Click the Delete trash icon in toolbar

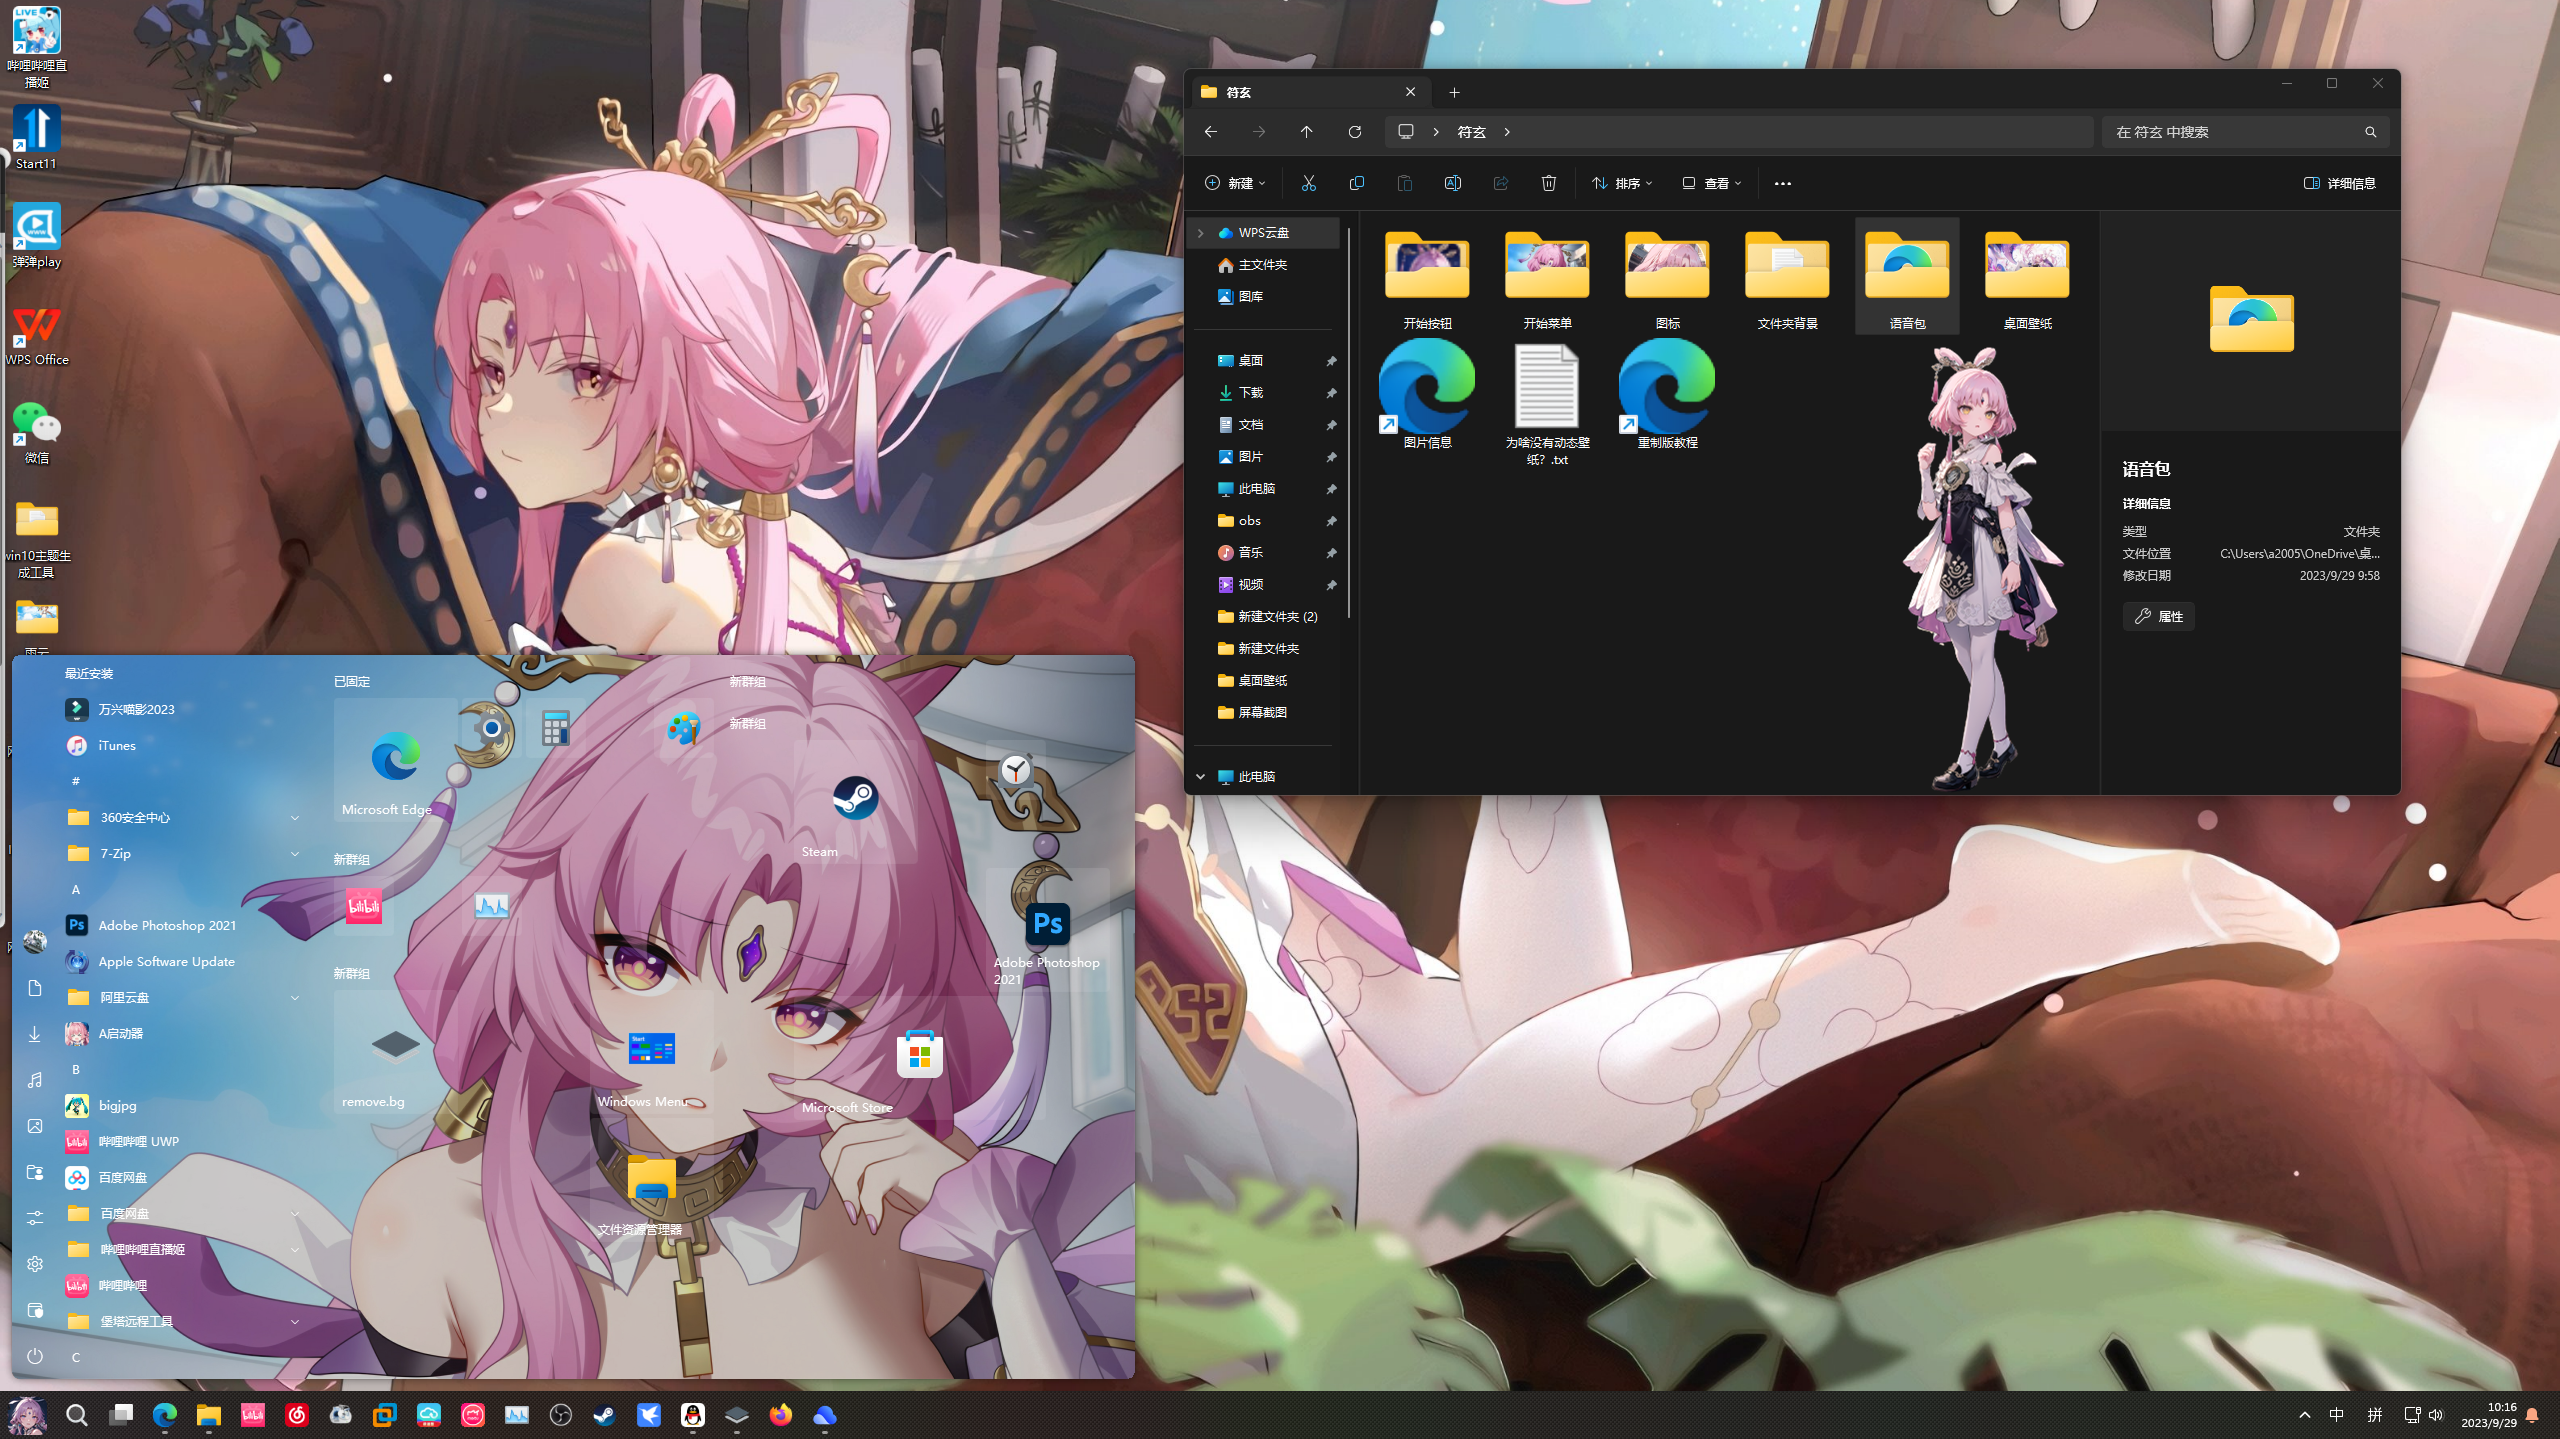pyautogui.click(x=1548, y=183)
